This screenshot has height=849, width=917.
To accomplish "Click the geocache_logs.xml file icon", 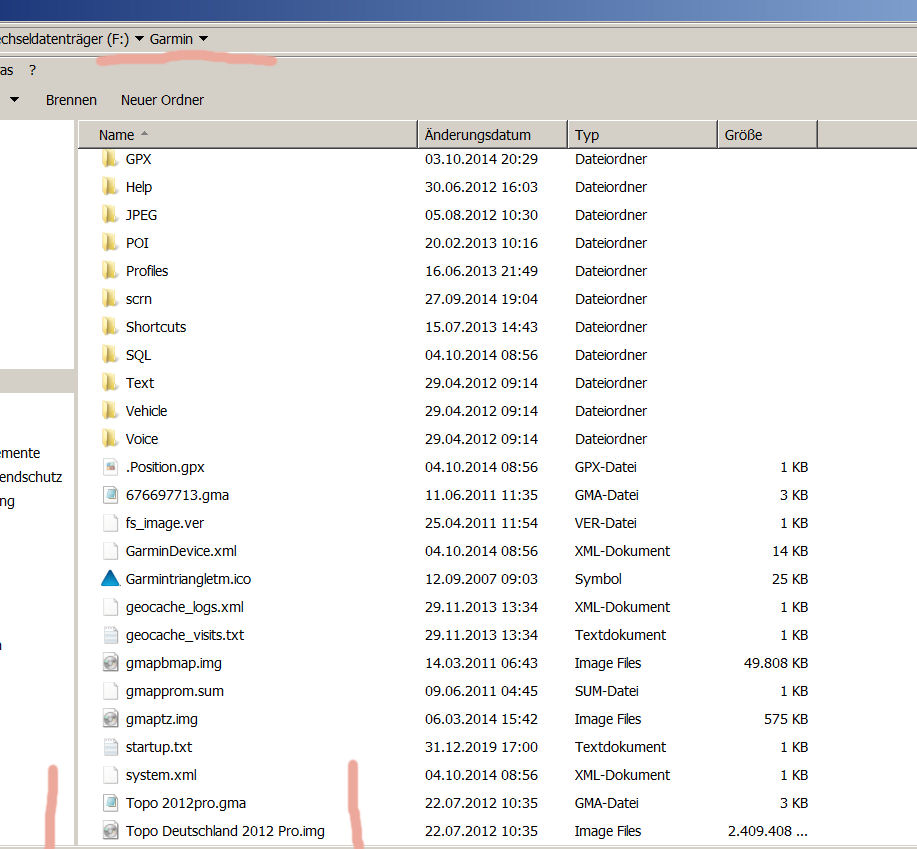I will (x=110, y=607).
